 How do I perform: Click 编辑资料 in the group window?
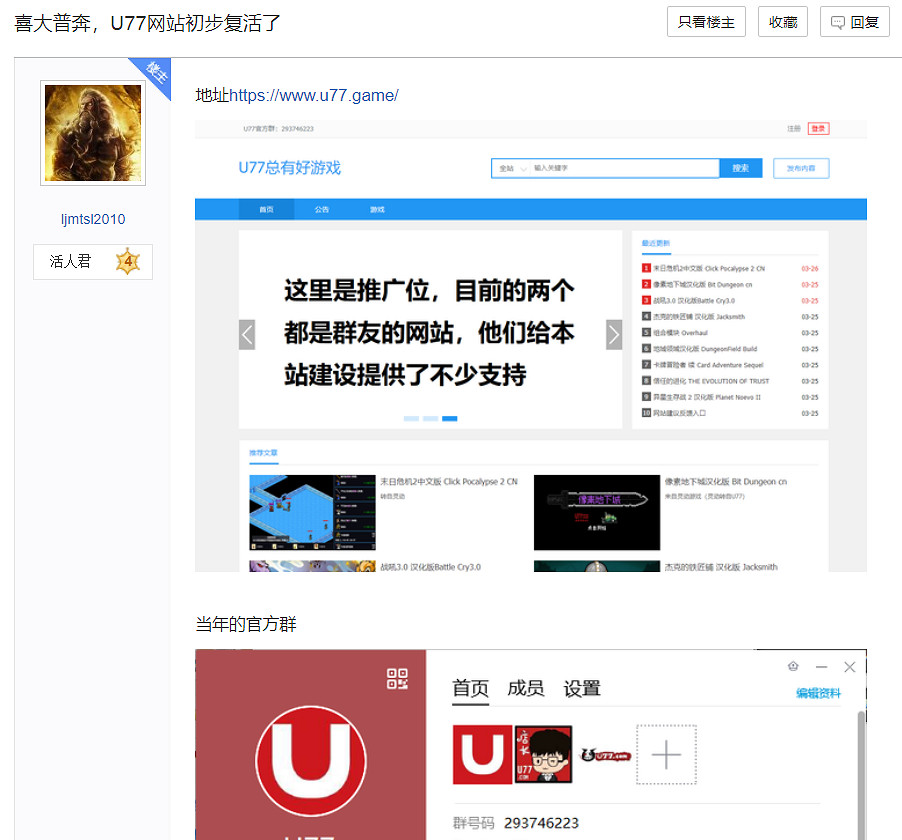[x=820, y=691]
